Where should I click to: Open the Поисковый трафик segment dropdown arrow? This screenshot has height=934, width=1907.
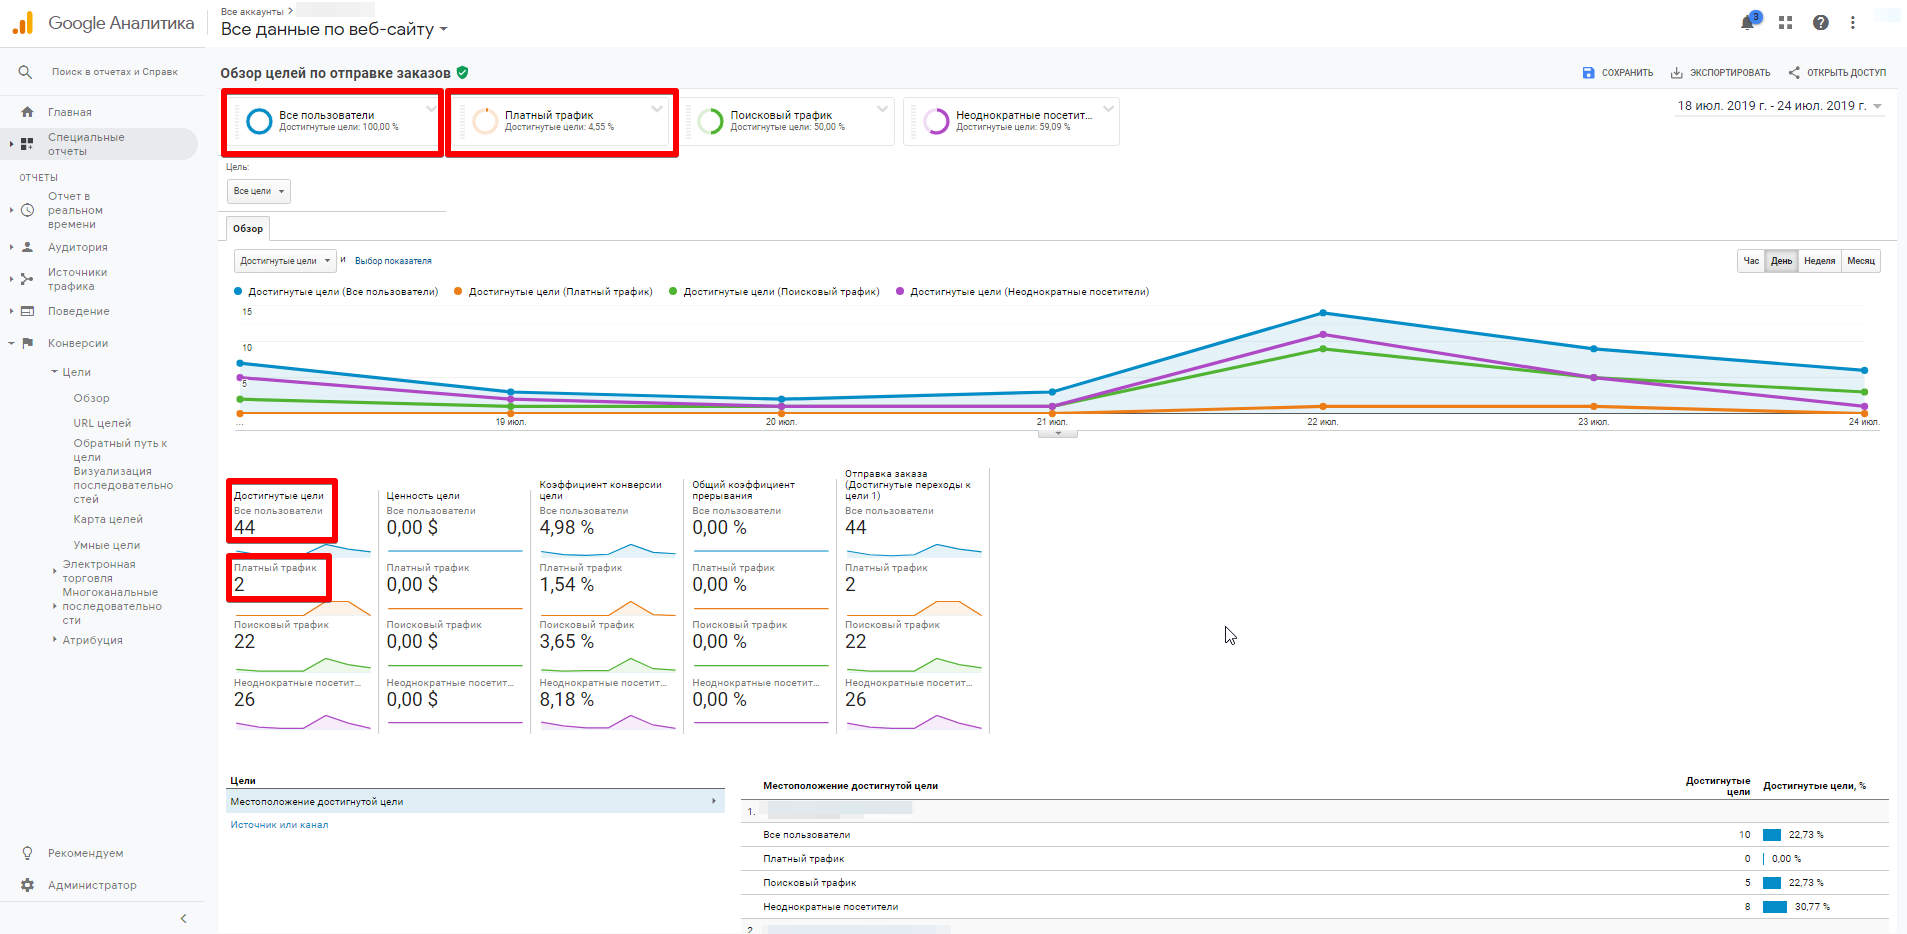pos(882,109)
